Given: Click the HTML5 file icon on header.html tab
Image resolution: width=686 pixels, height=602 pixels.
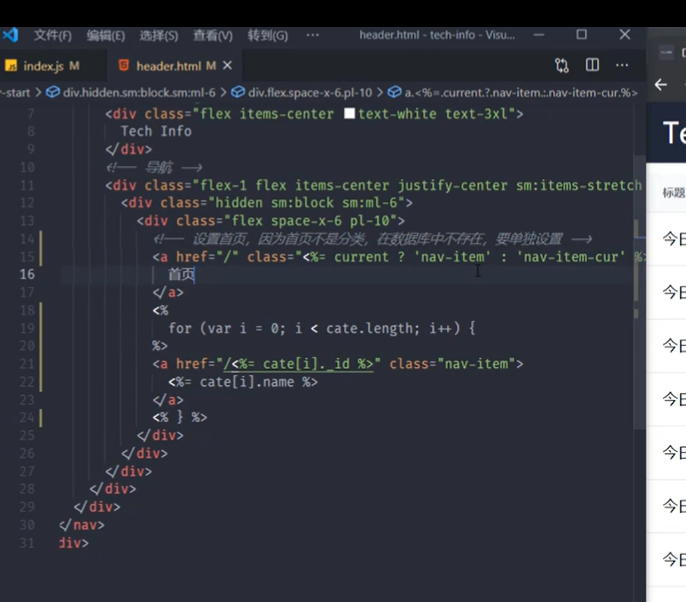Looking at the screenshot, I should [x=124, y=65].
